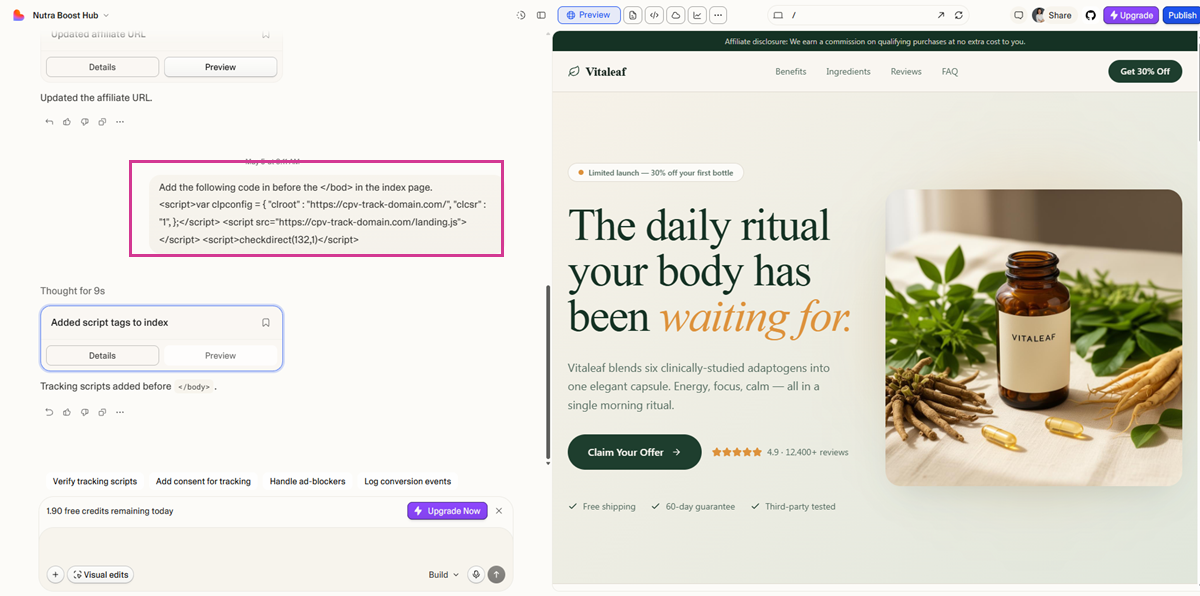Send the chat message arrow
This screenshot has width=1200, height=596.
click(x=497, y=575)
